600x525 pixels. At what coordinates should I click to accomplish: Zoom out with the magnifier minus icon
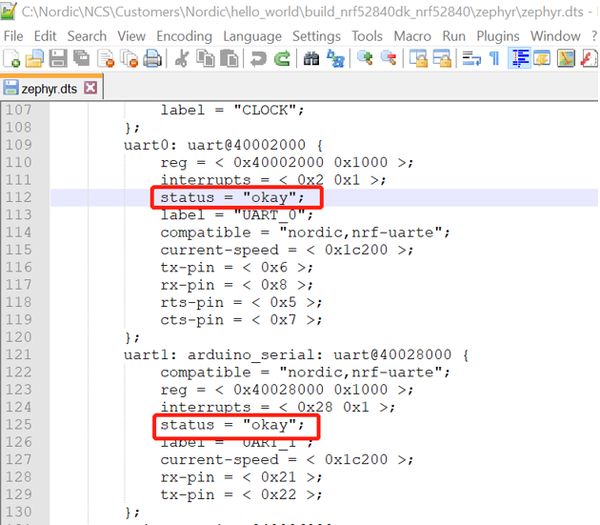(389, 59)
